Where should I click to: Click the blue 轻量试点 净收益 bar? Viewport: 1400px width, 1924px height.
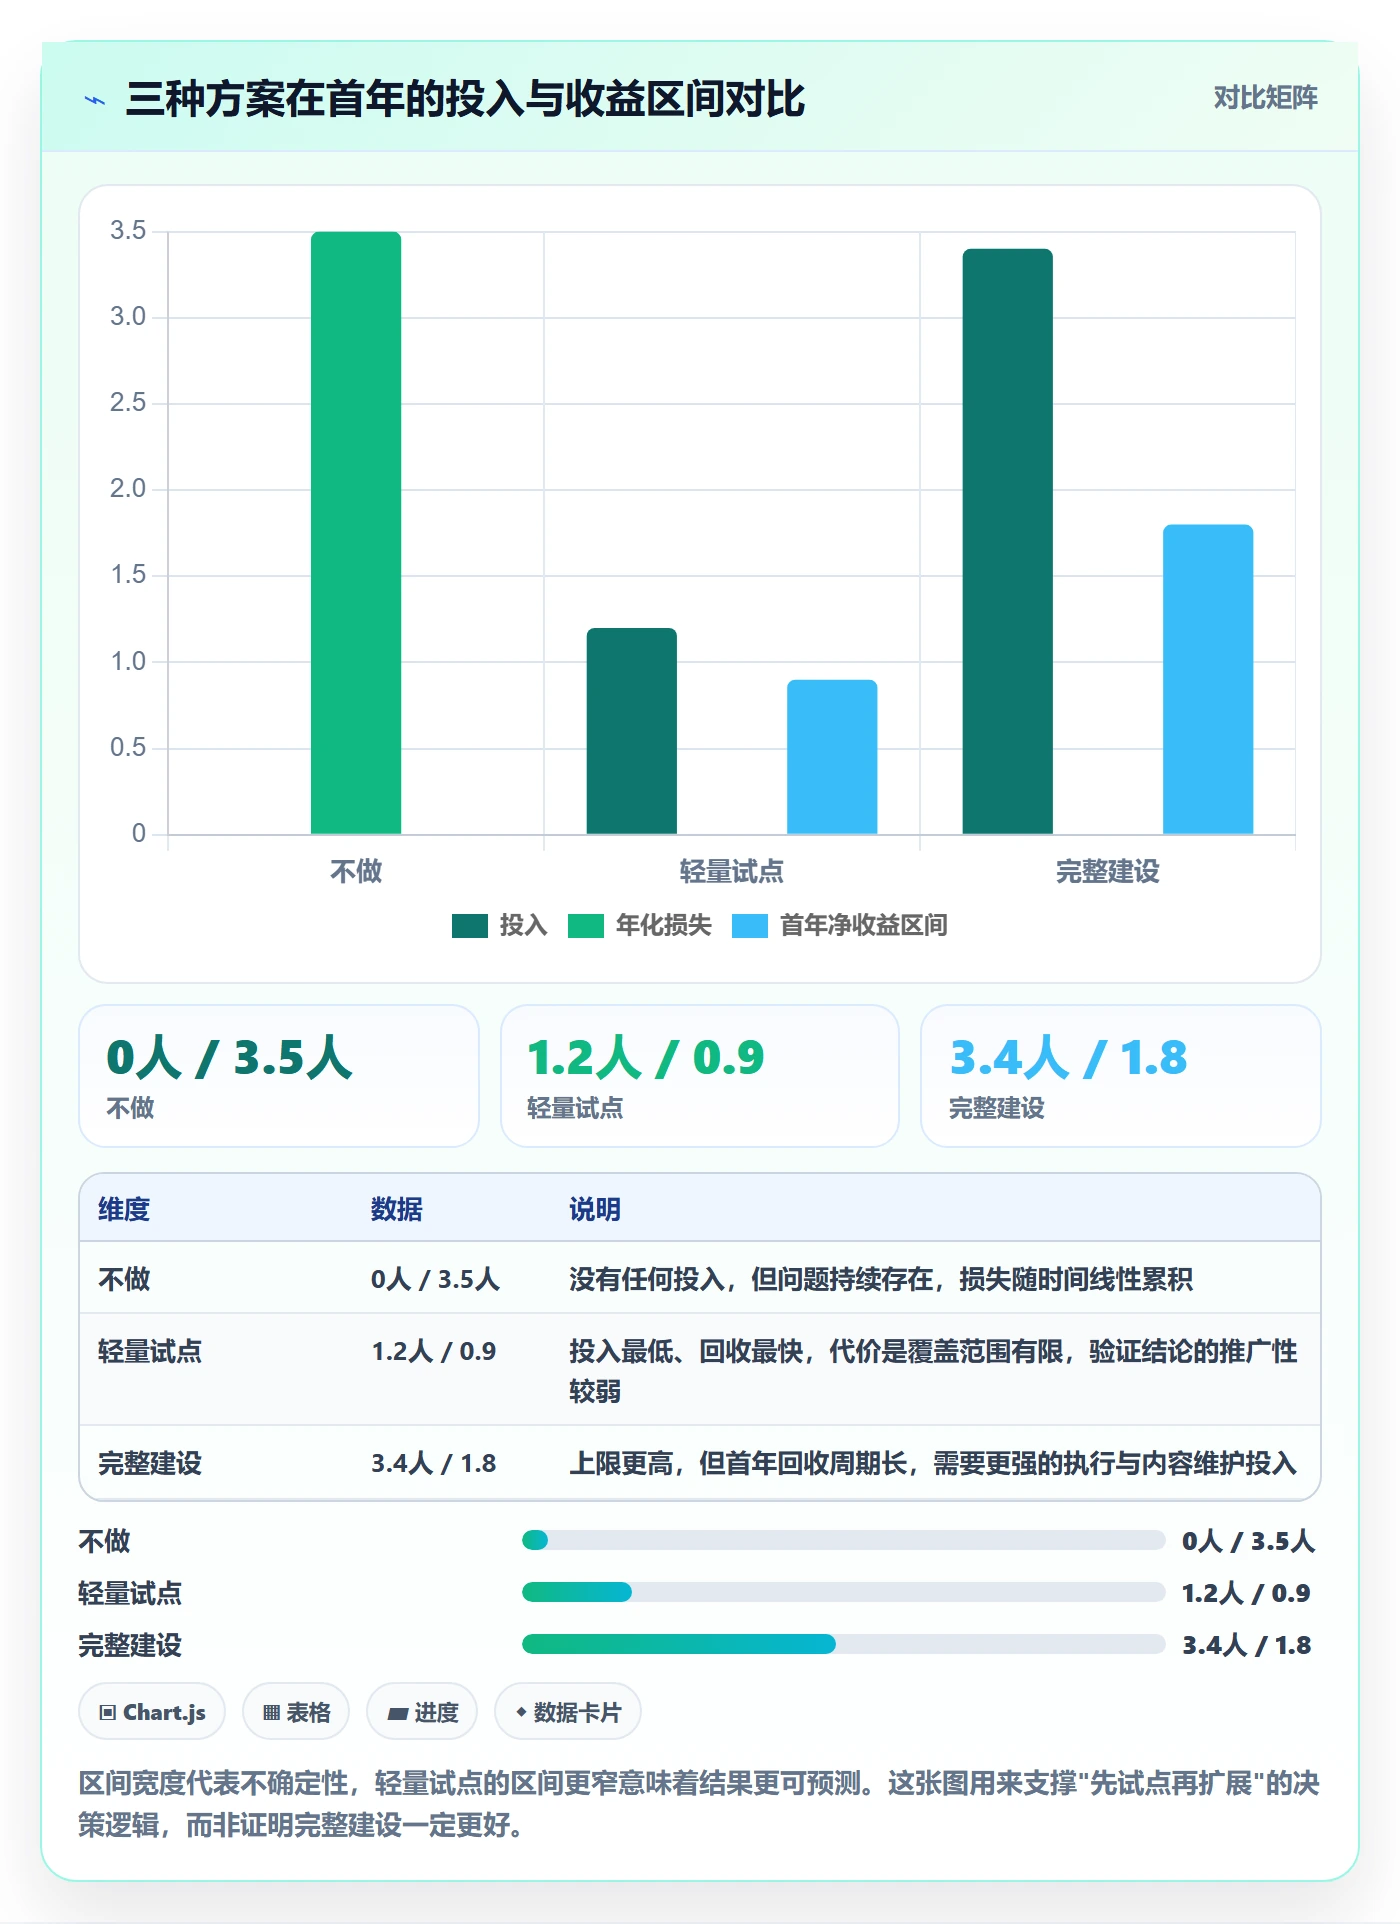[x=832, y=757]
